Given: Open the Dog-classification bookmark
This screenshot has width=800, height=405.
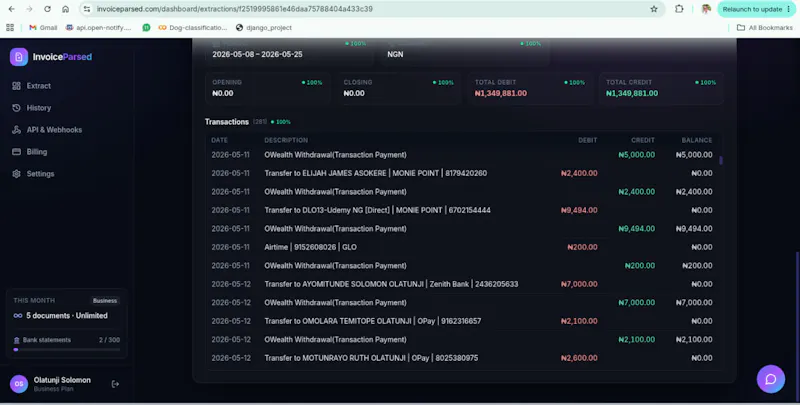Looking at the screenshot, I should pyautogui.click(x=192, y=28).
